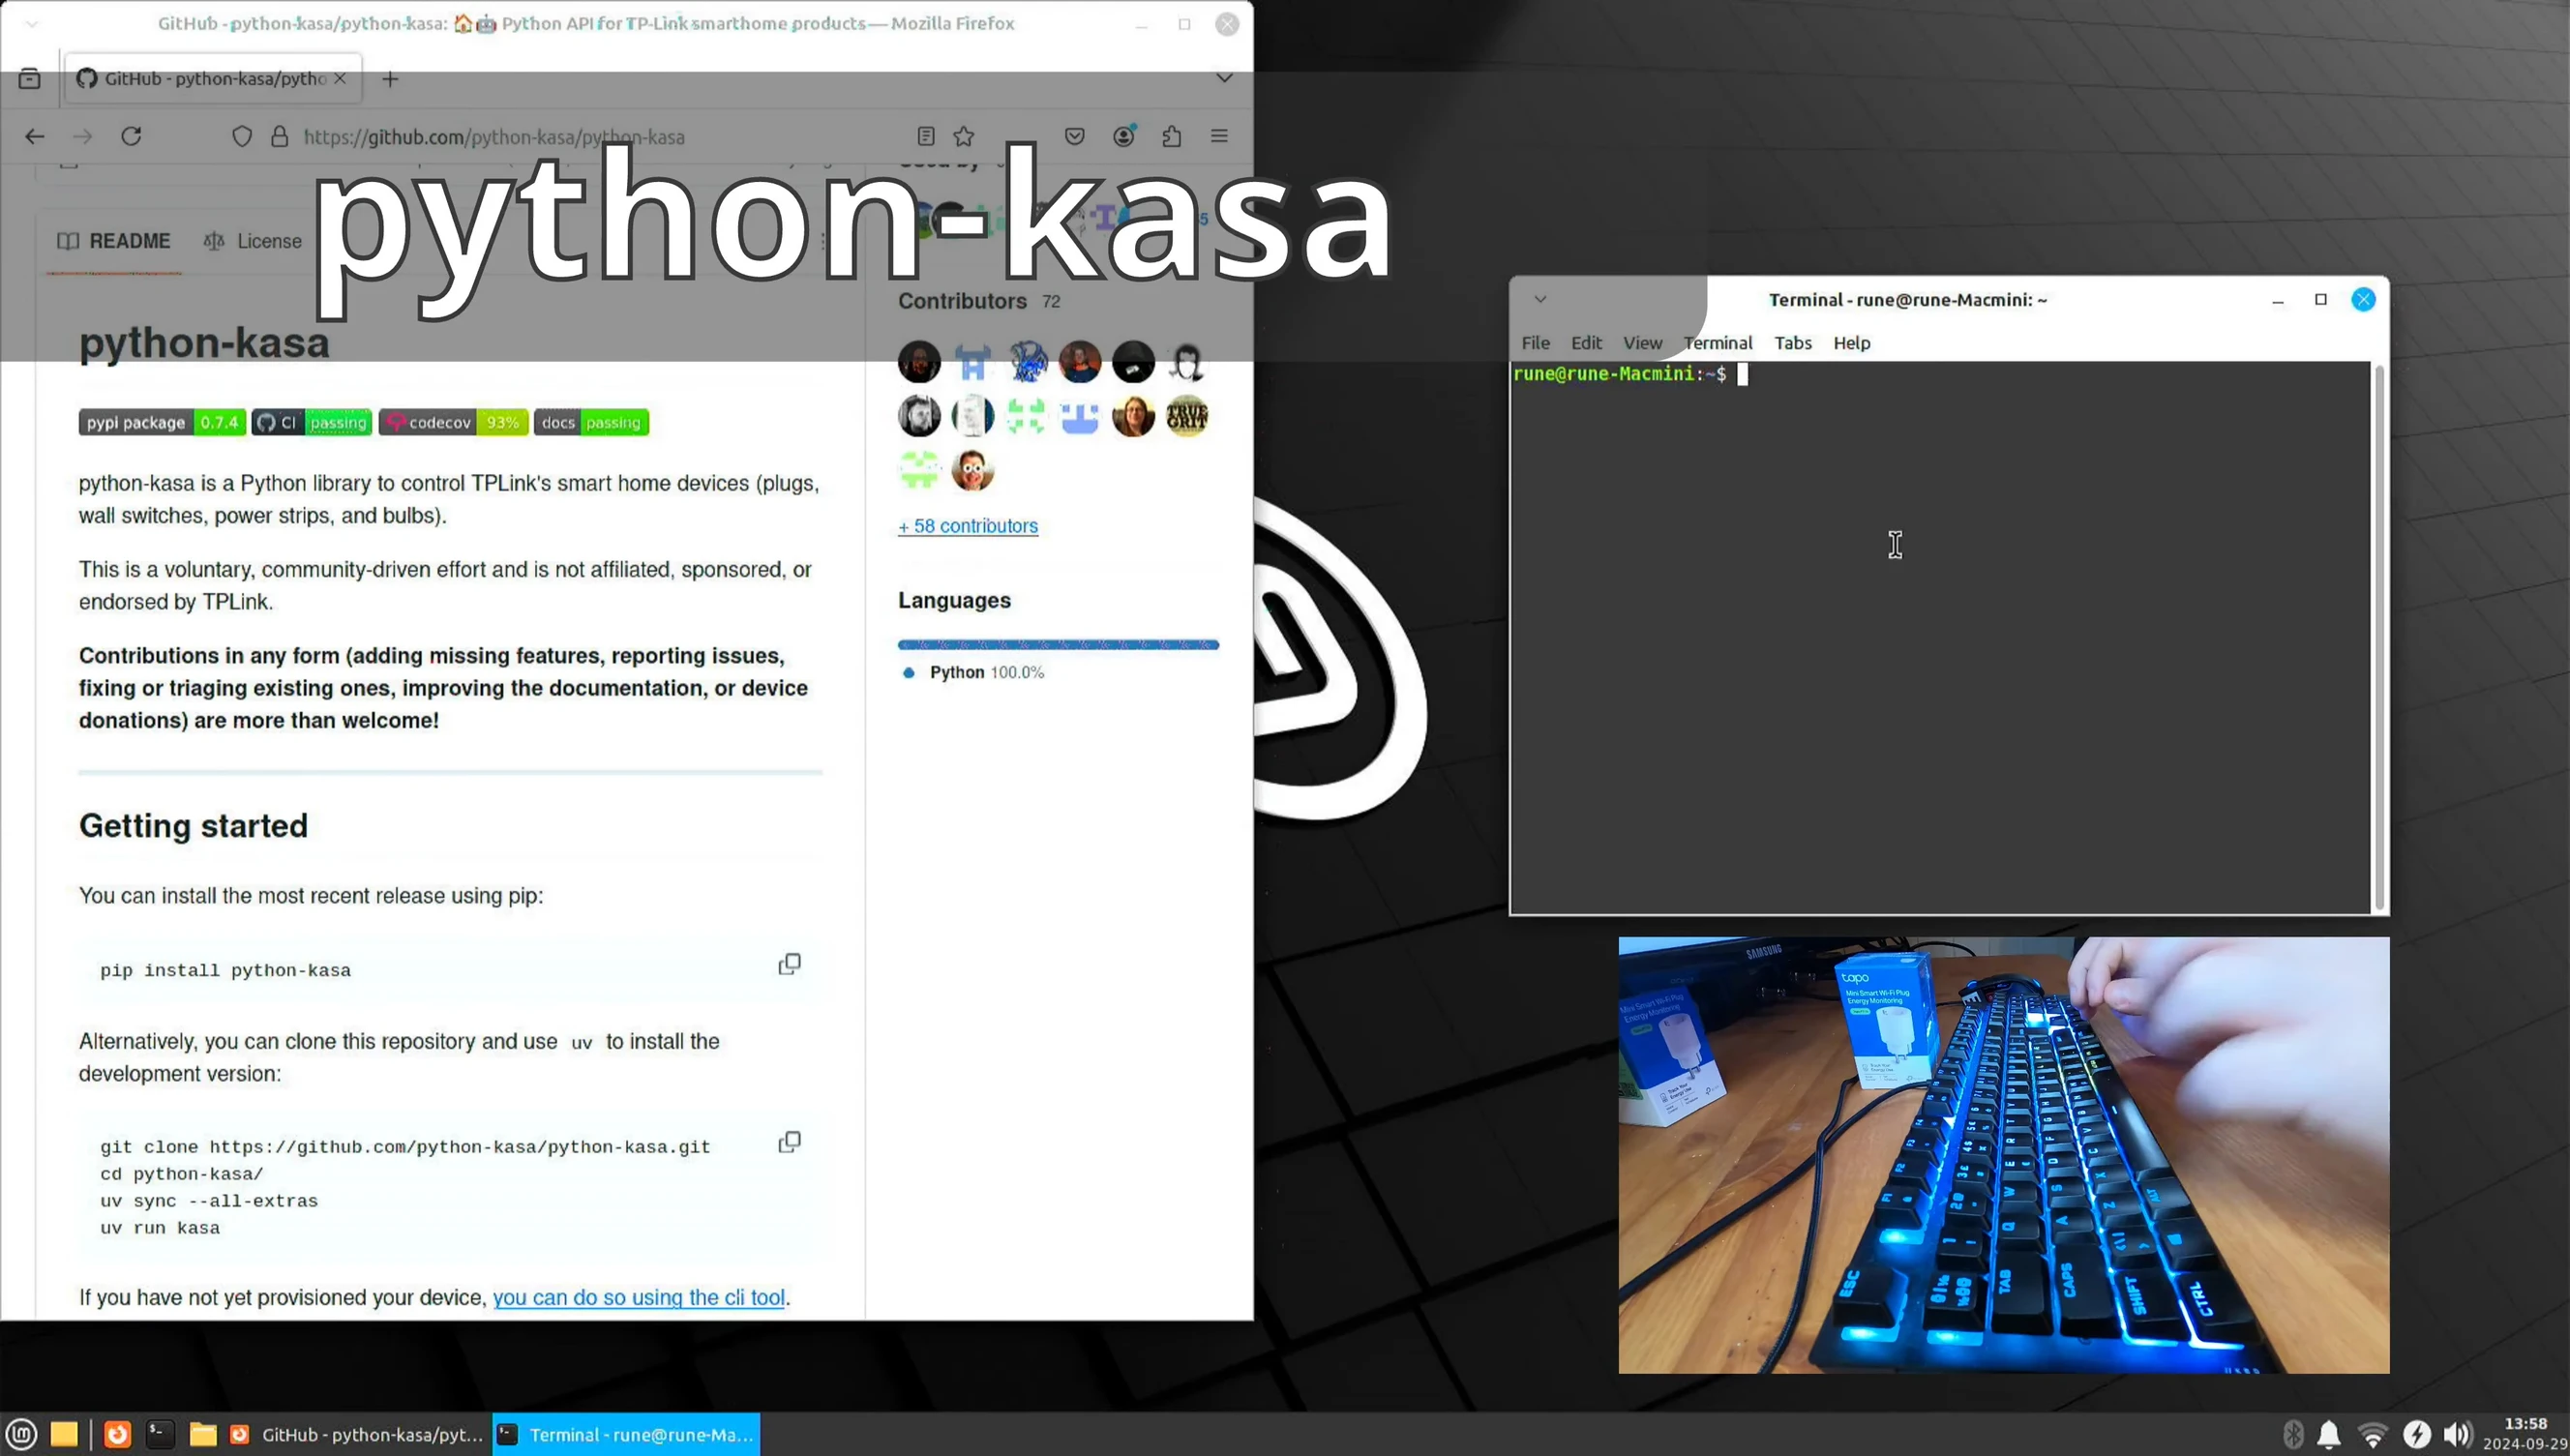2570x1456 pixels.
Task: Launch Firefox from the taskbar launcher
Action: point(117,1434)
